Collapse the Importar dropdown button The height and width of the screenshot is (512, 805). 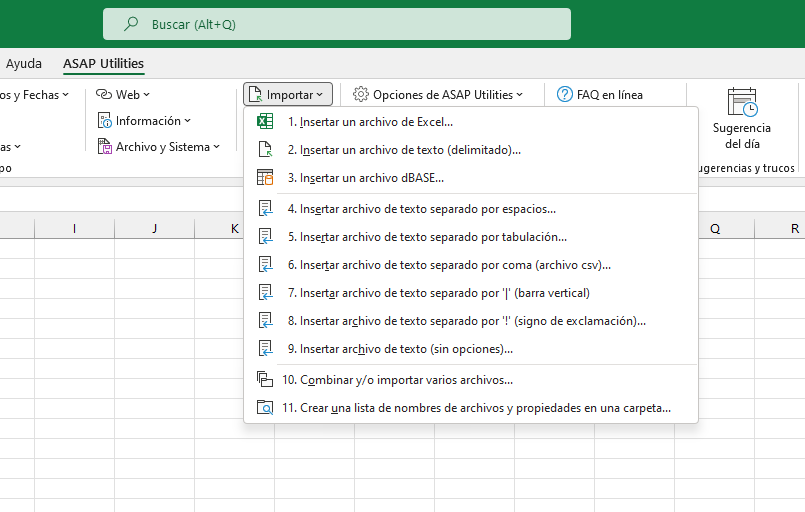point(288,94)
